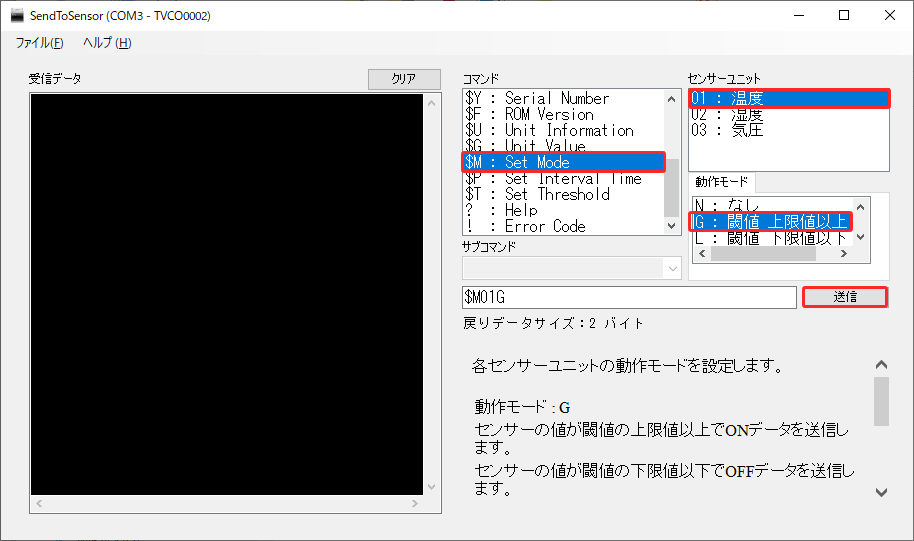
Task: Select sensor unit '02 : 湿度'
Action: pos(789,114)
